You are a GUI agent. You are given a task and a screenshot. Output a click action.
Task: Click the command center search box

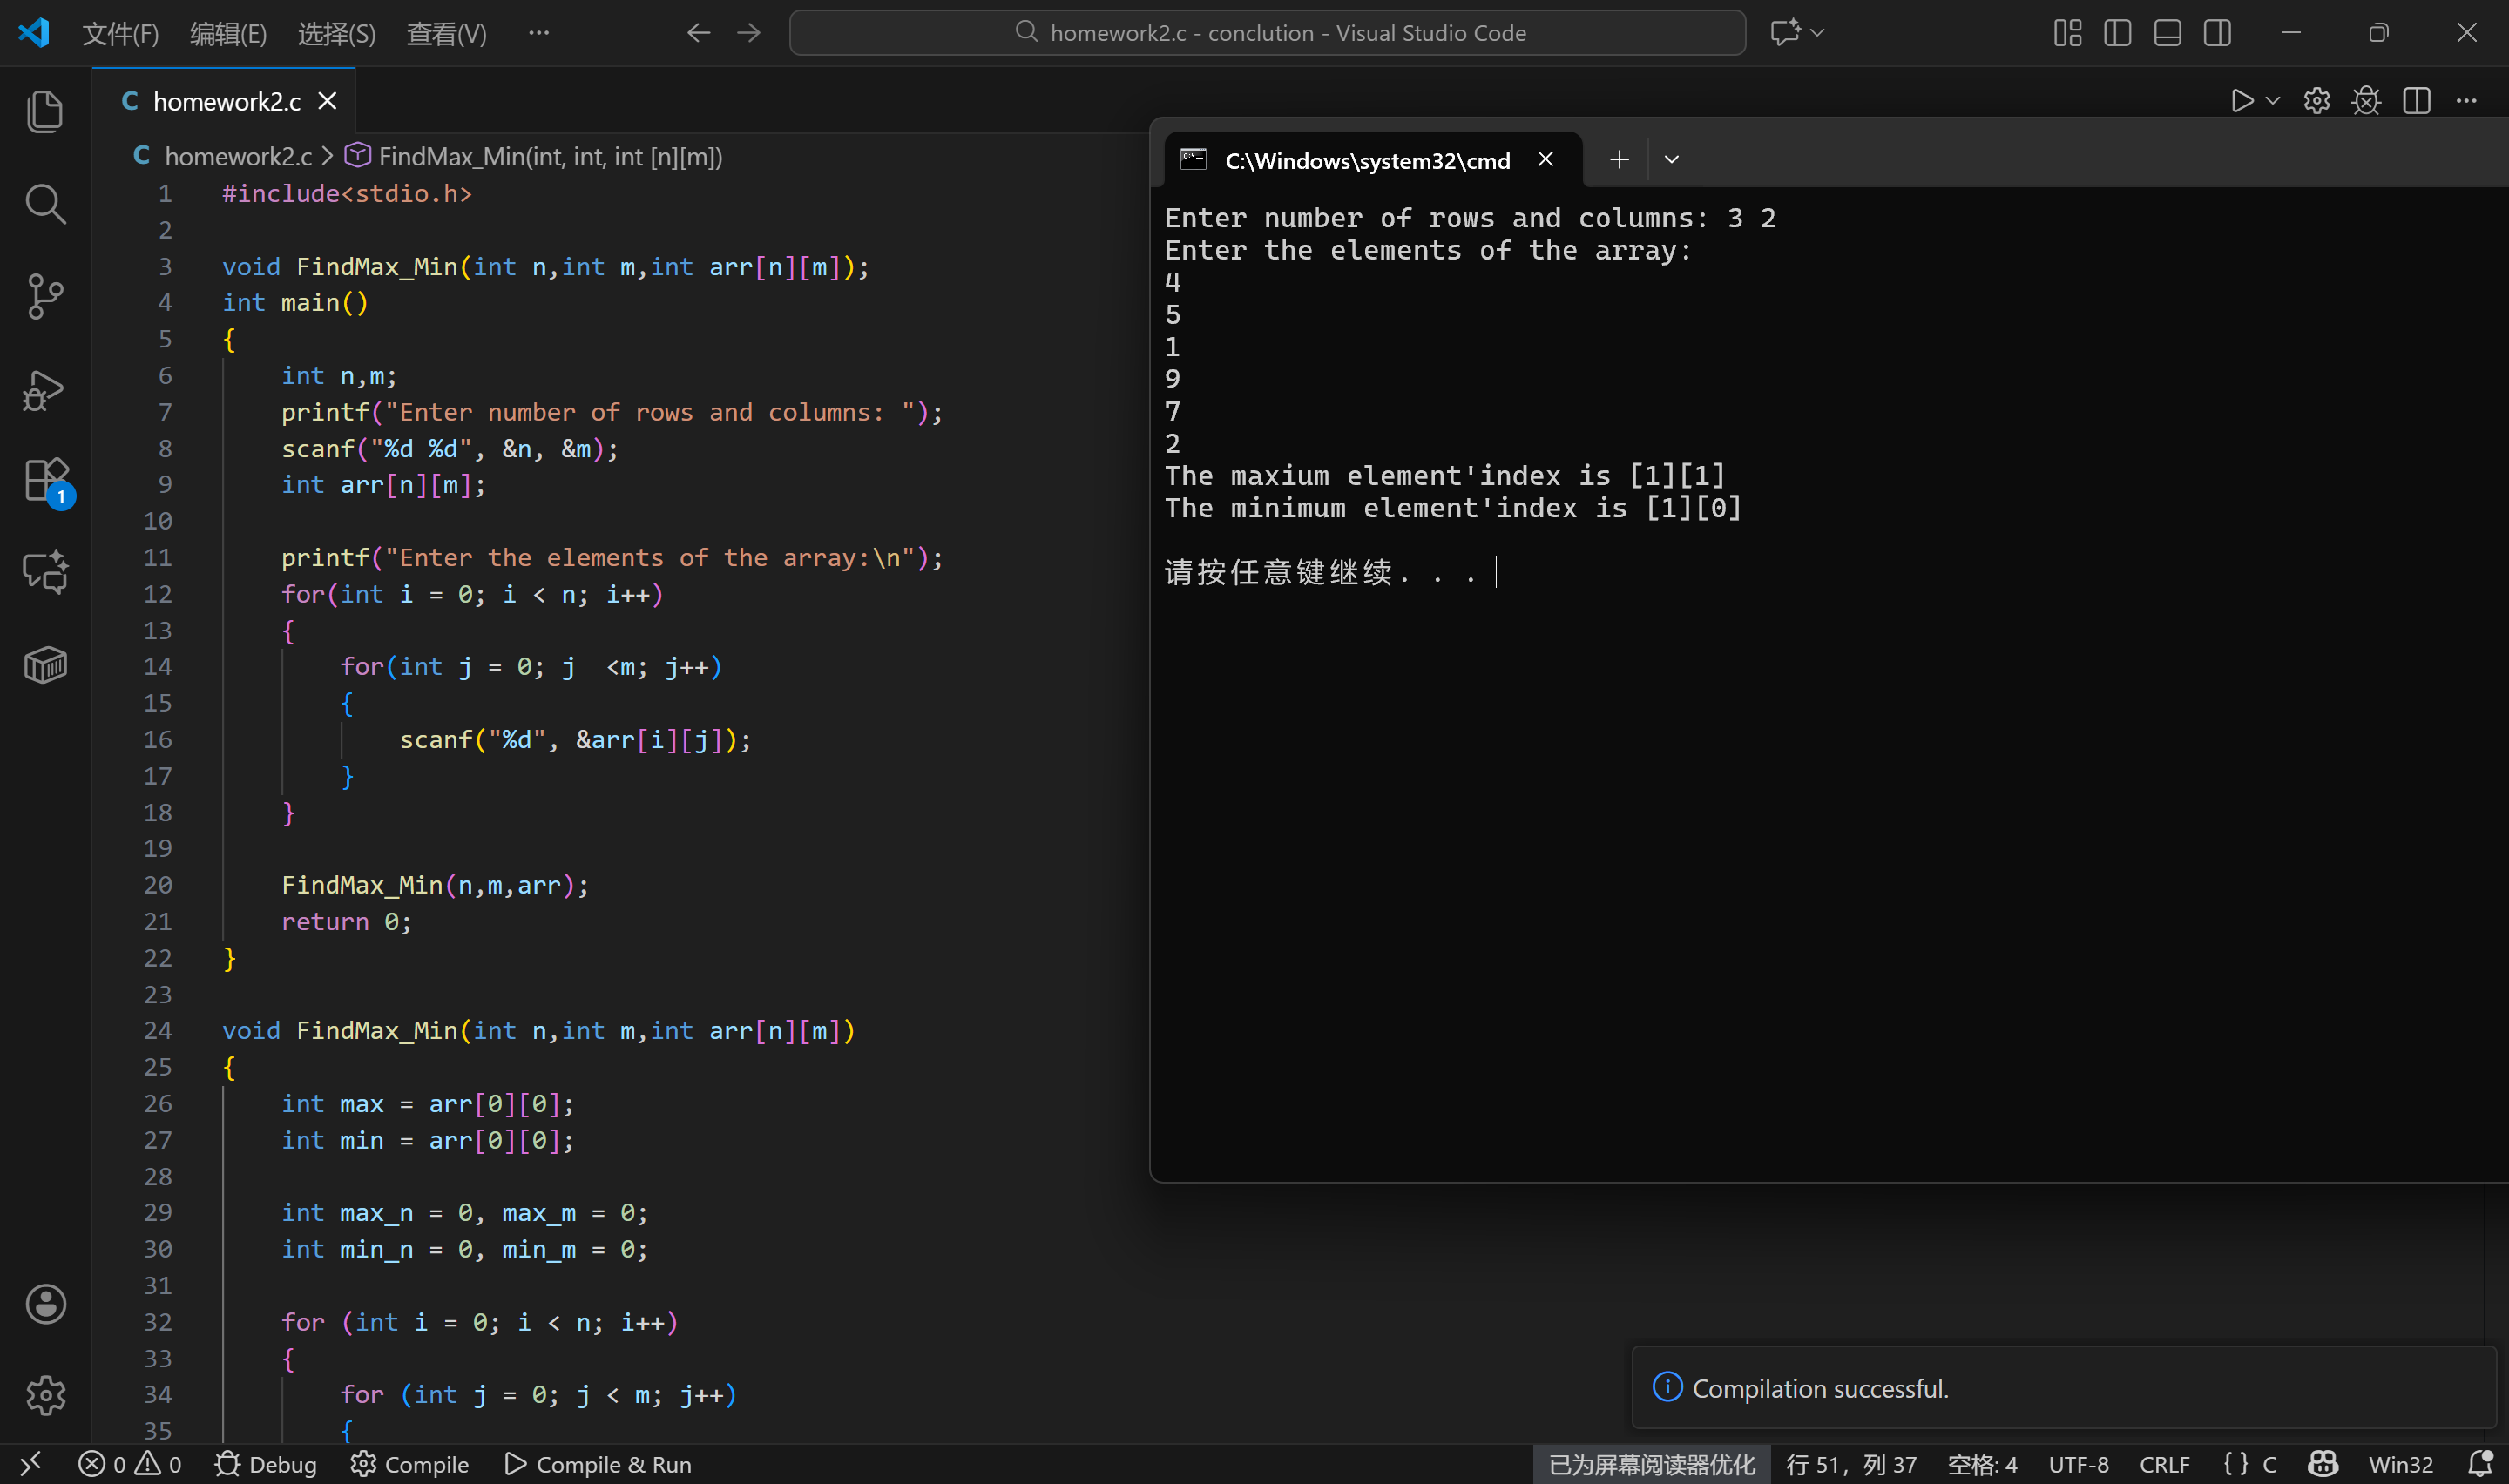pyautogui.click(x=1267, y=33)
